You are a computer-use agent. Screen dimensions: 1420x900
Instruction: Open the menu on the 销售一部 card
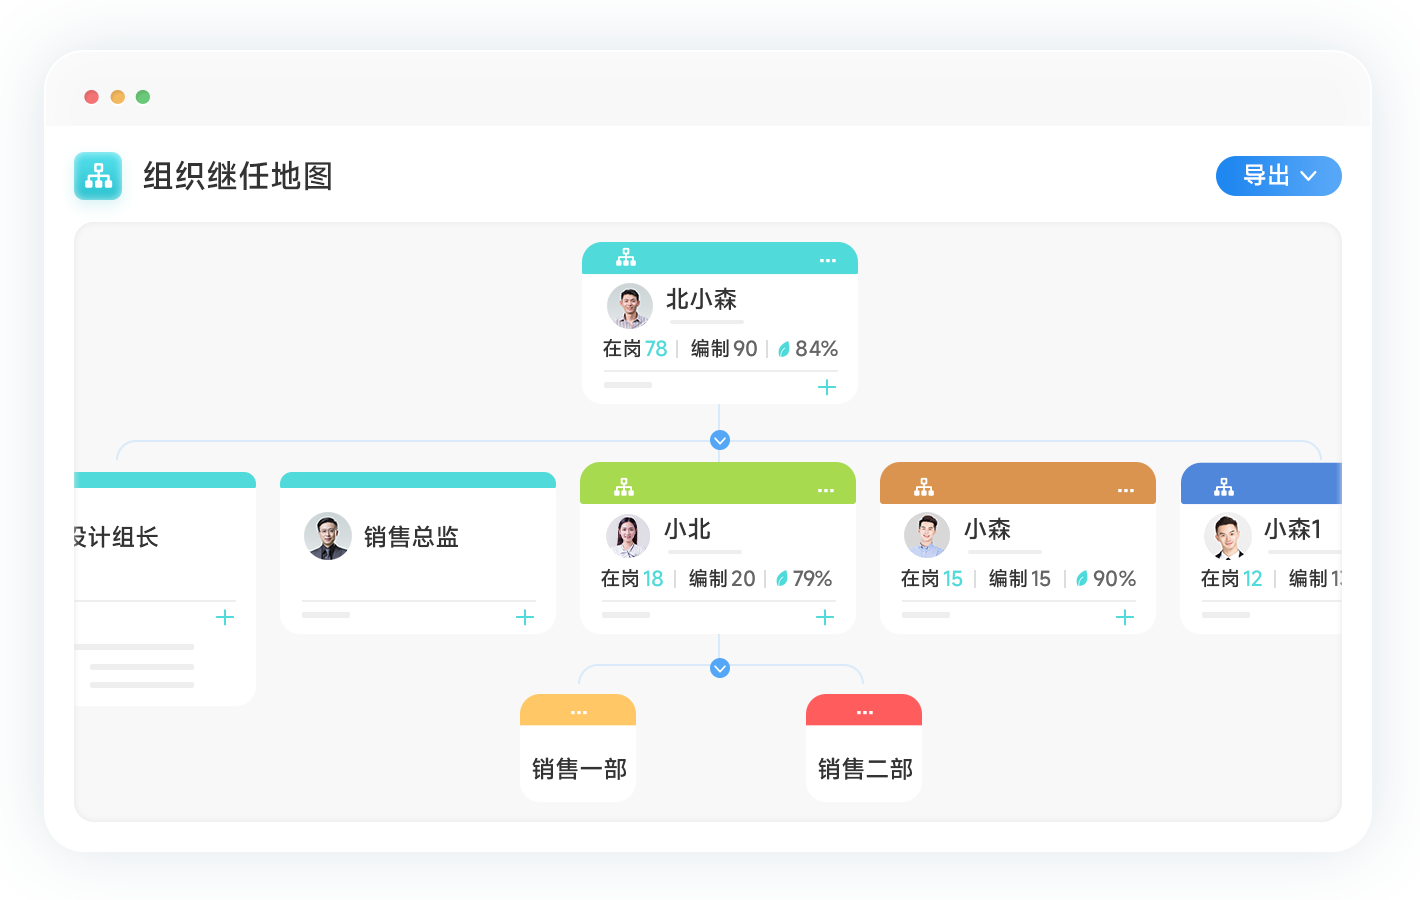(x=579, y=712)
